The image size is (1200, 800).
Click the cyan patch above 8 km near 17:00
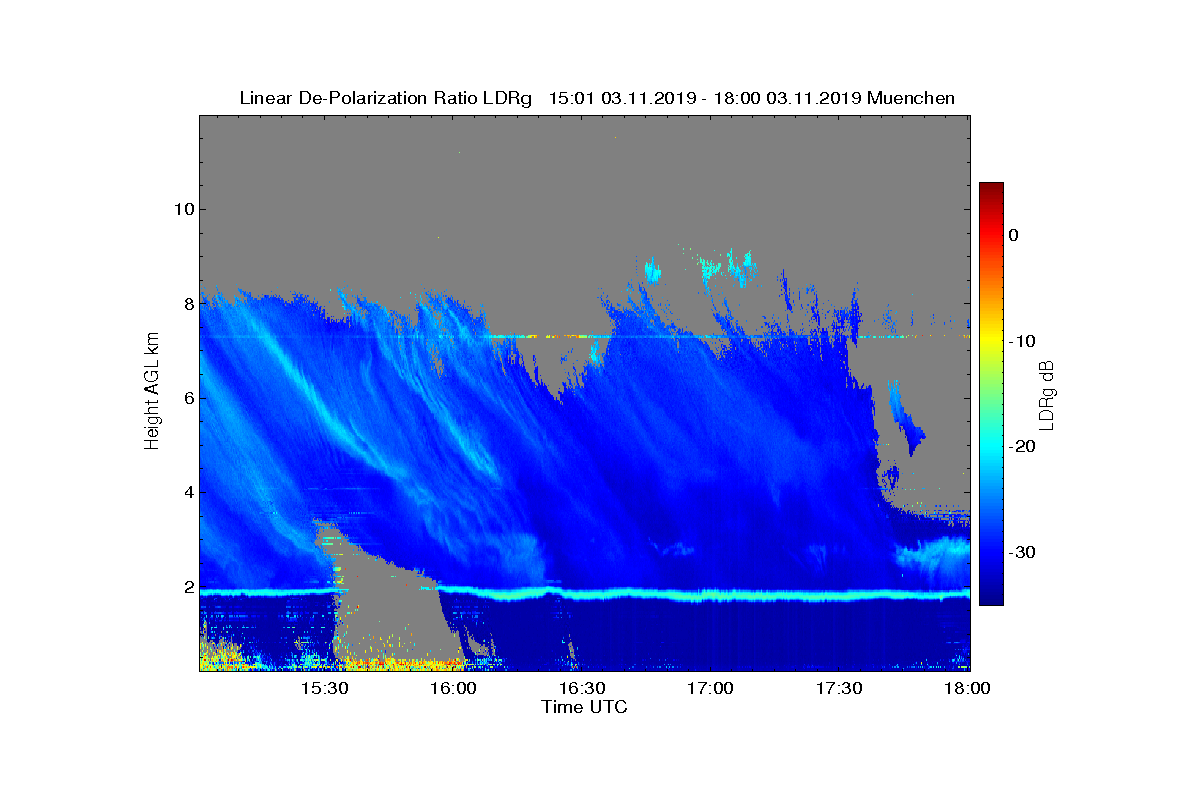(x=727, y=266)
